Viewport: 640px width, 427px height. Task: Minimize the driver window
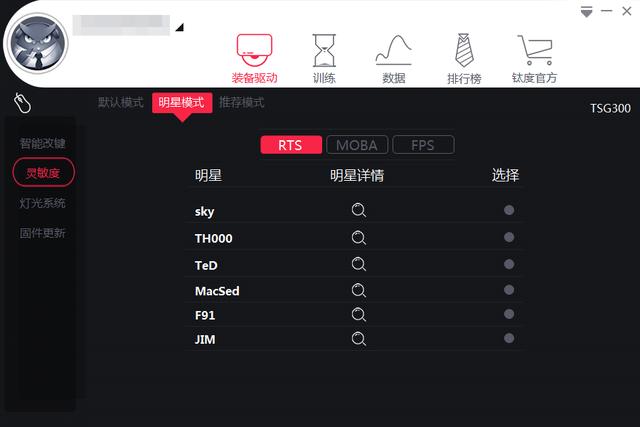[x=607, y=11]
